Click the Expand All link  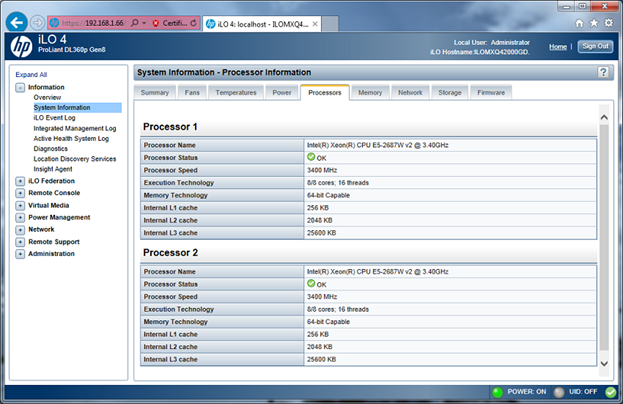pos(31,75)
